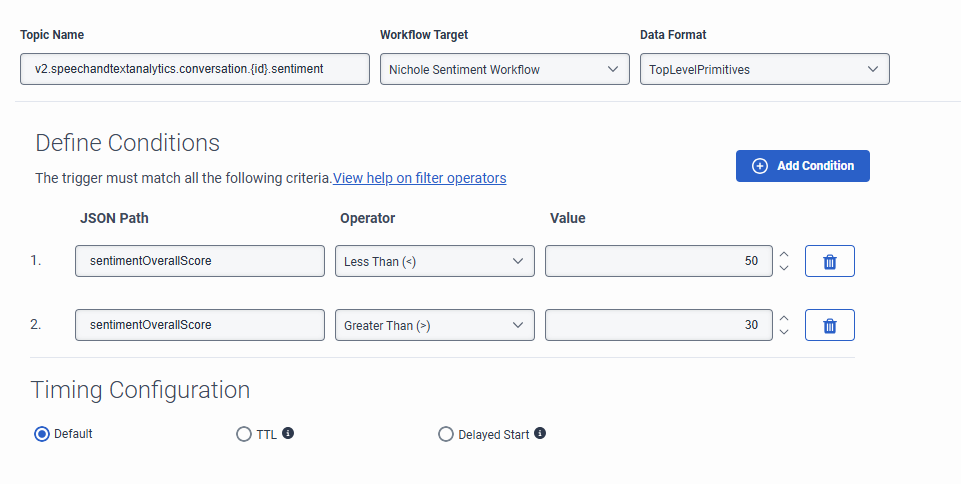
Task: Decrease value 50 with down arrow
Action: [x=784, y=268]
